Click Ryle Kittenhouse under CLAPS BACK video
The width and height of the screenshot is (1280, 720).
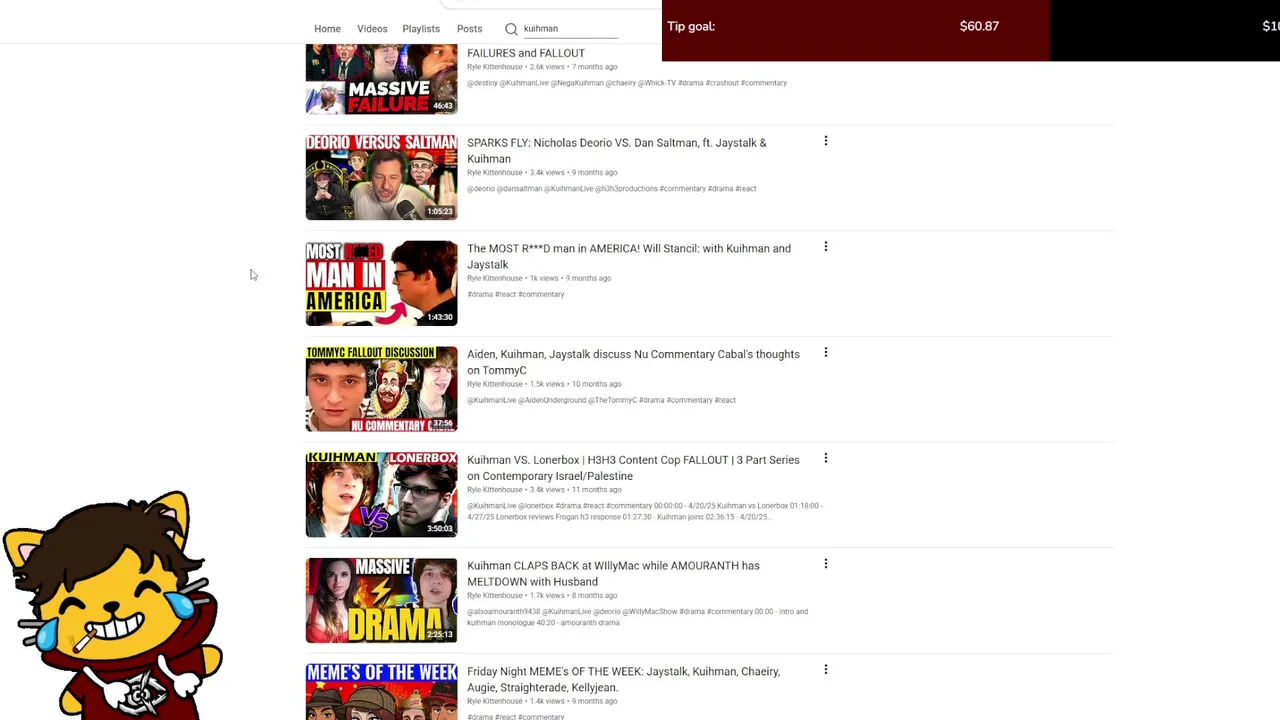click(495, 595)
